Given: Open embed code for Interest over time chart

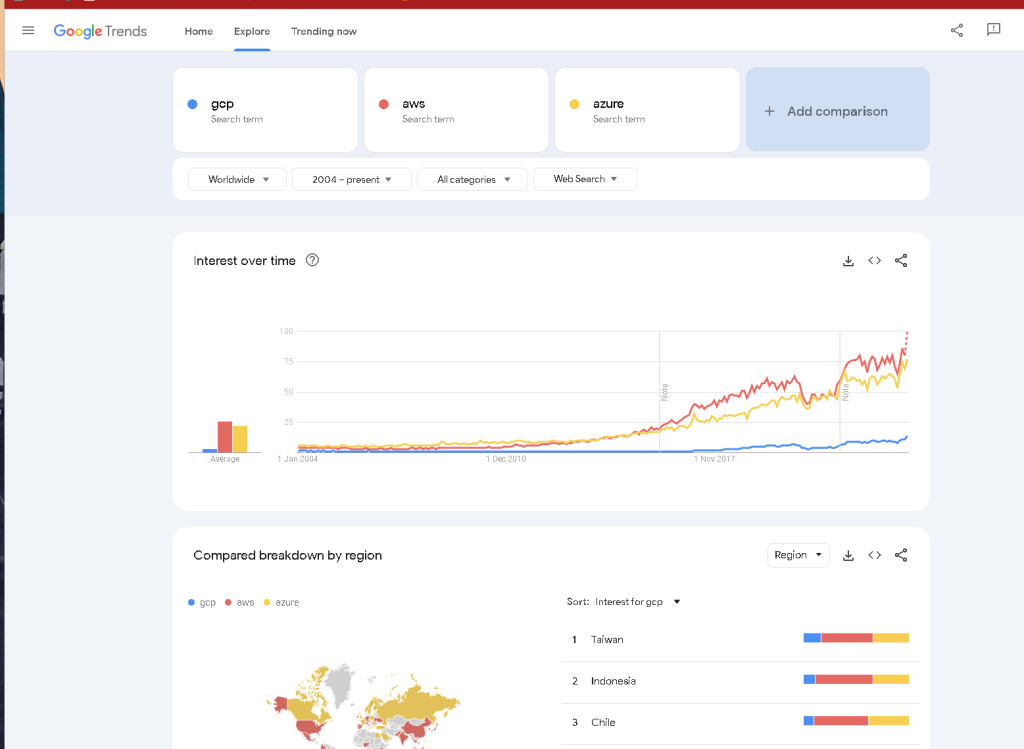Looking at the screenshot, I should click(x=874, y=261).
